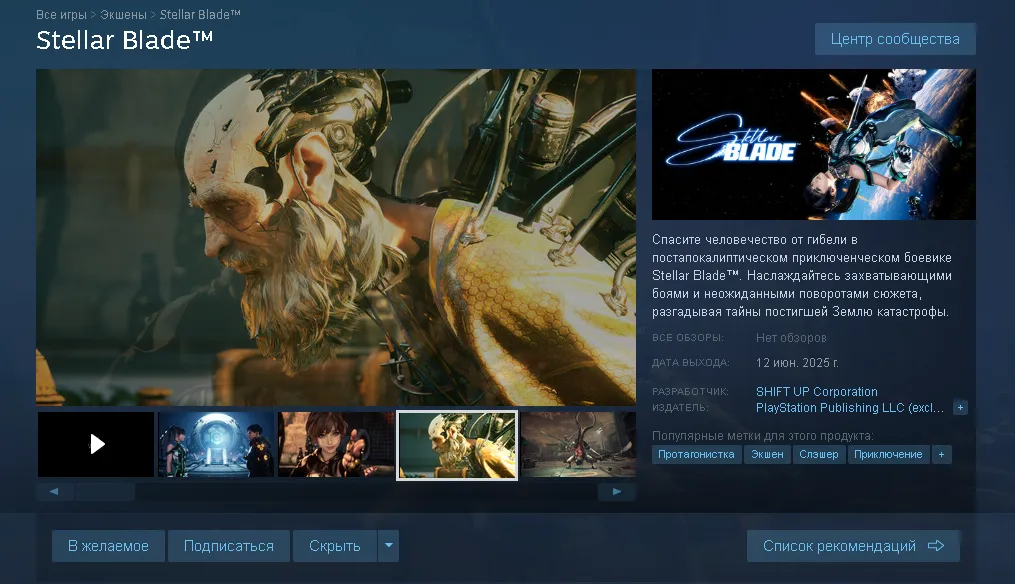The image size is (1015, 584).
Task: Click the left arrow of thumbnail scroller
Action: pos(54,491)
